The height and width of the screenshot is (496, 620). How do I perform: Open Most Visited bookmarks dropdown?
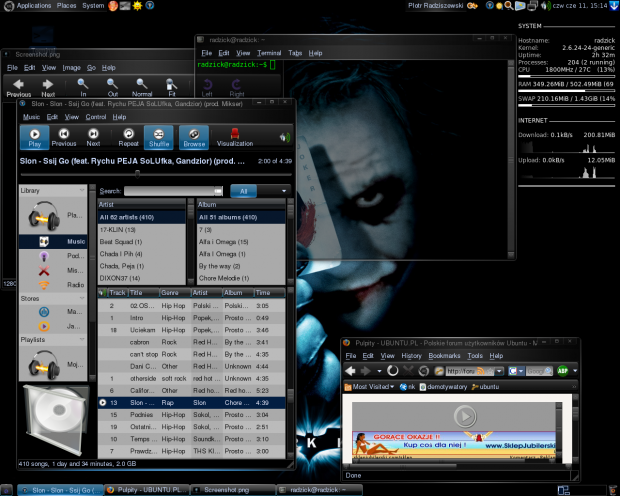click(369, 387)
